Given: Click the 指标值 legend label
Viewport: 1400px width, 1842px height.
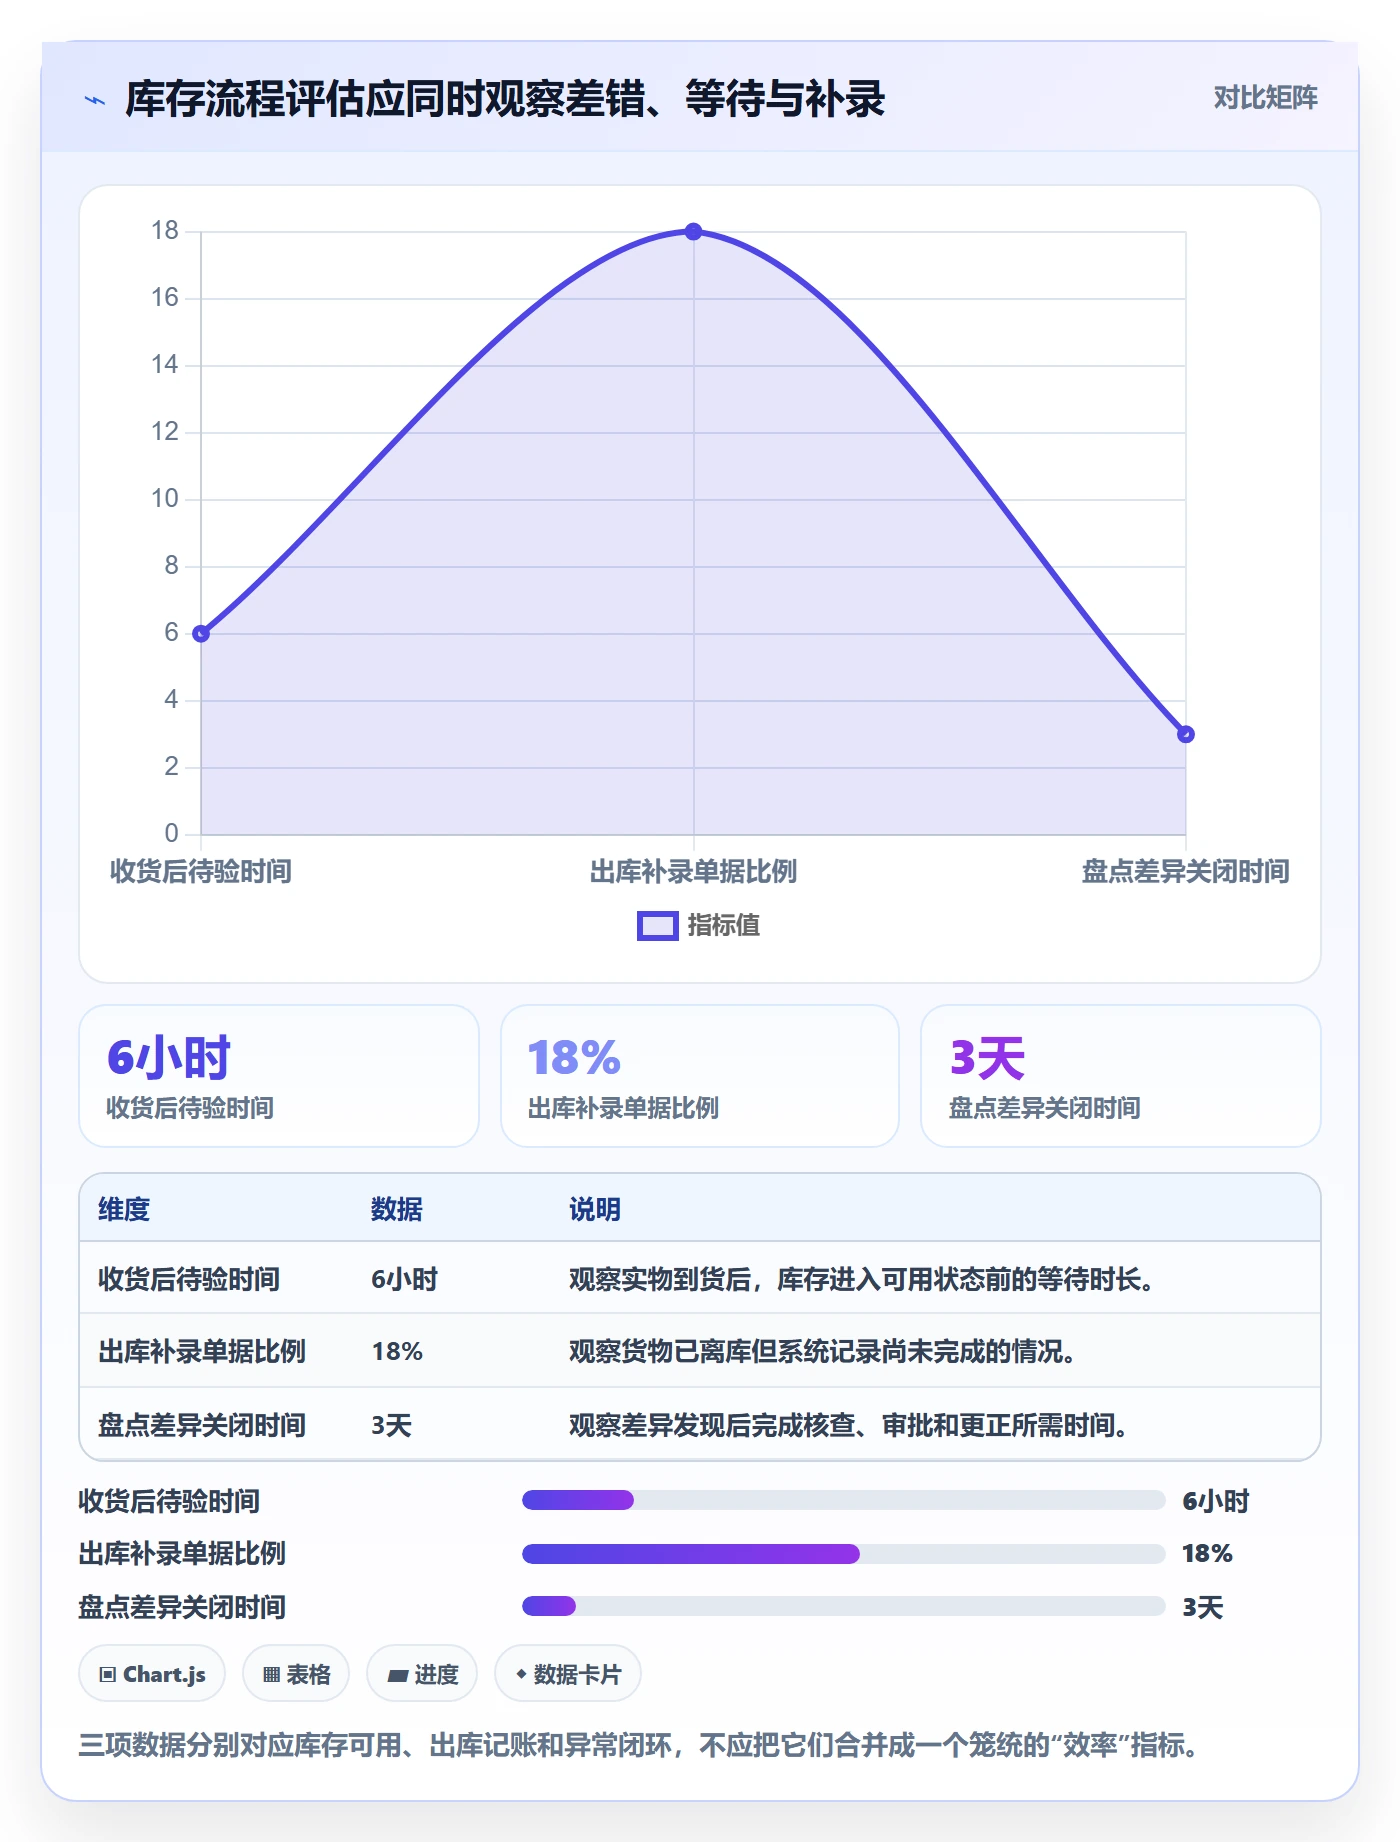Looking at the screenshot, I should pyautogui.click(x=724, y=926).
